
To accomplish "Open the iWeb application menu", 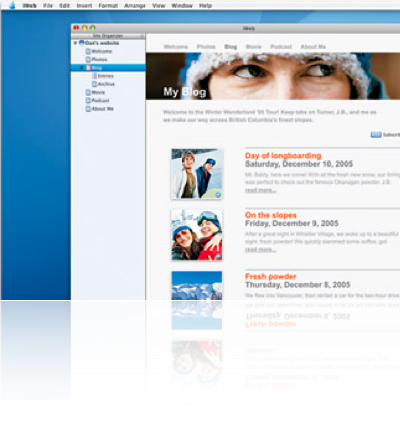I will (29, 6).
